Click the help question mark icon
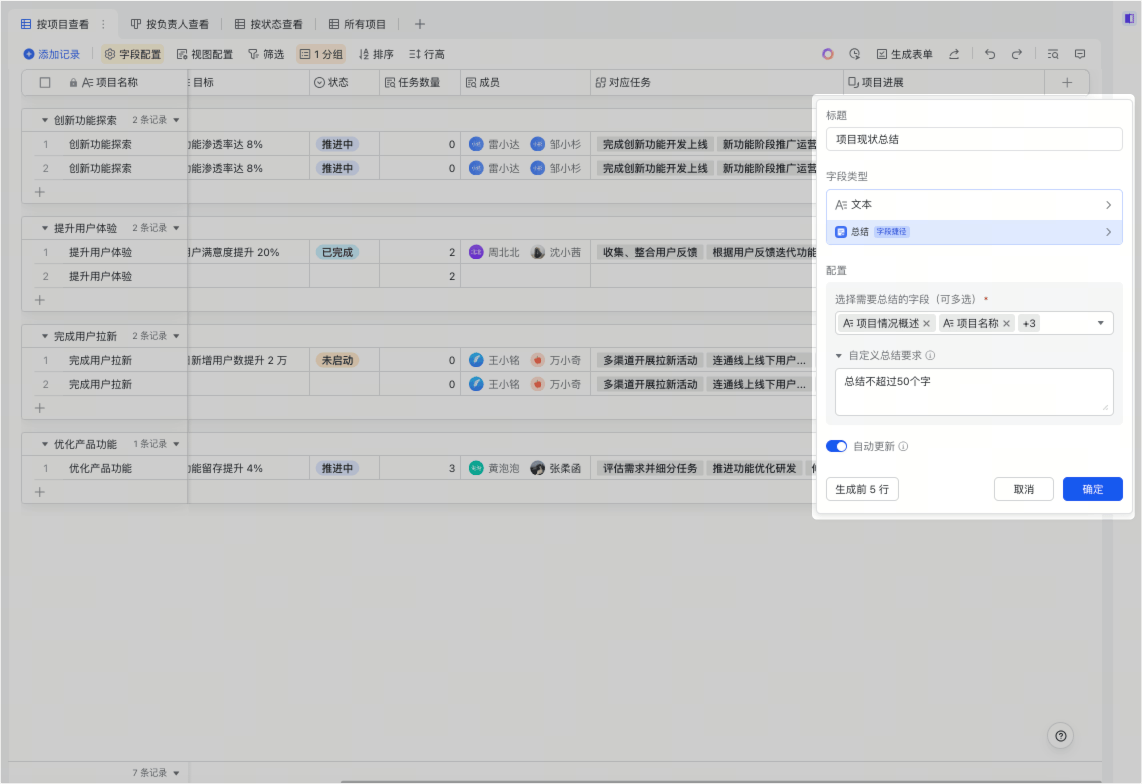 [1061, 736]
